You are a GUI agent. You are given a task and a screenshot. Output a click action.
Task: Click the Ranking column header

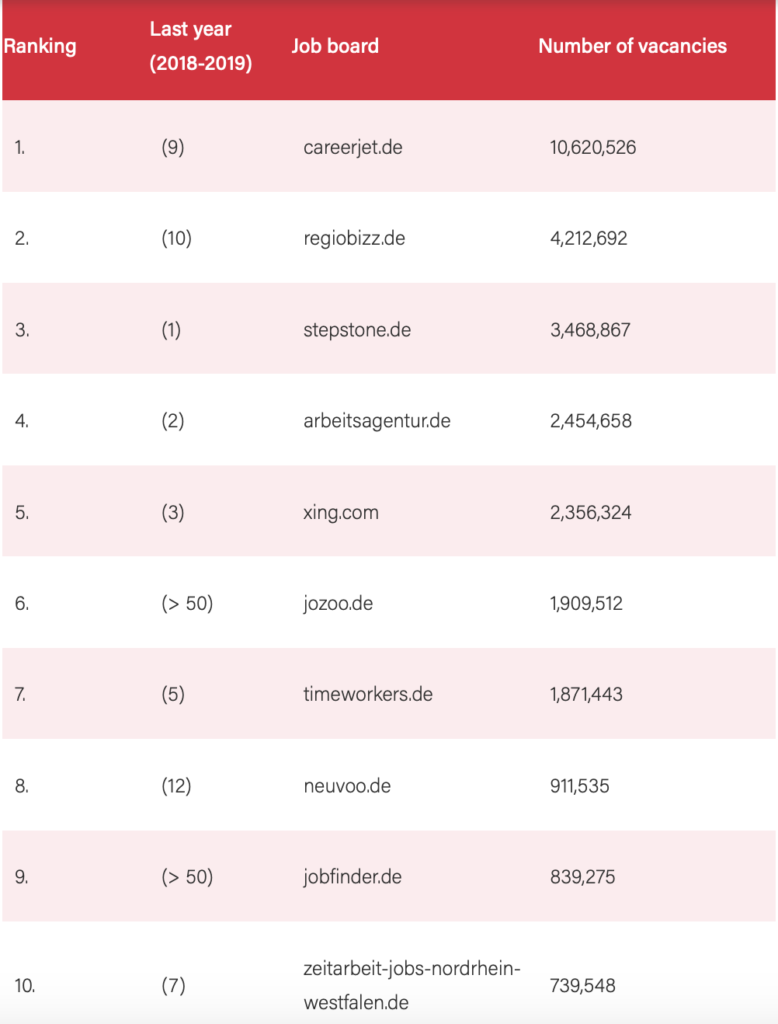tap(40, 46)
